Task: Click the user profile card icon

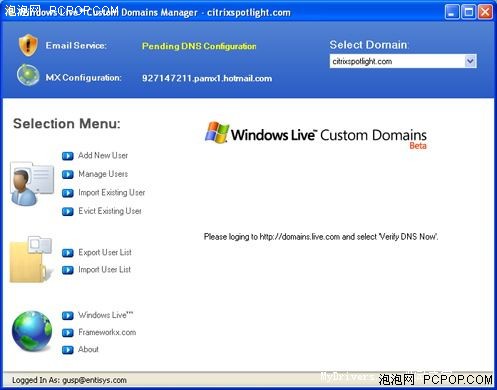Action: point(32,184)
